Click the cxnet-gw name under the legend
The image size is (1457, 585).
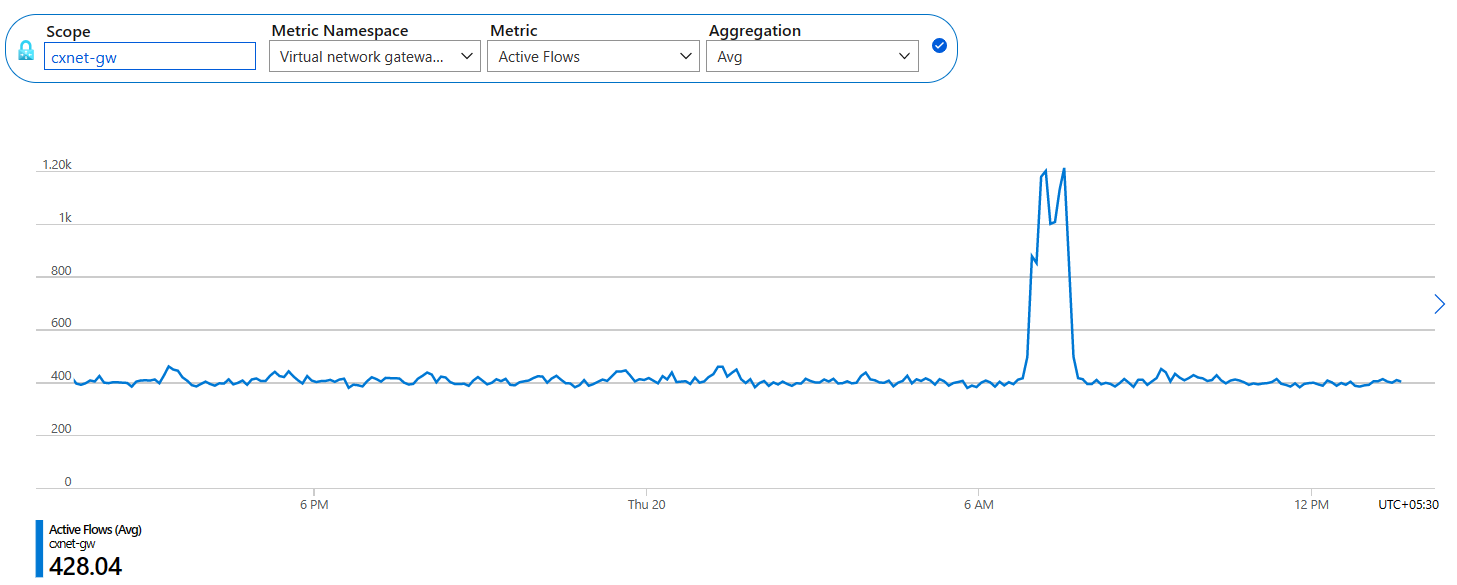(x=72, y=544)
